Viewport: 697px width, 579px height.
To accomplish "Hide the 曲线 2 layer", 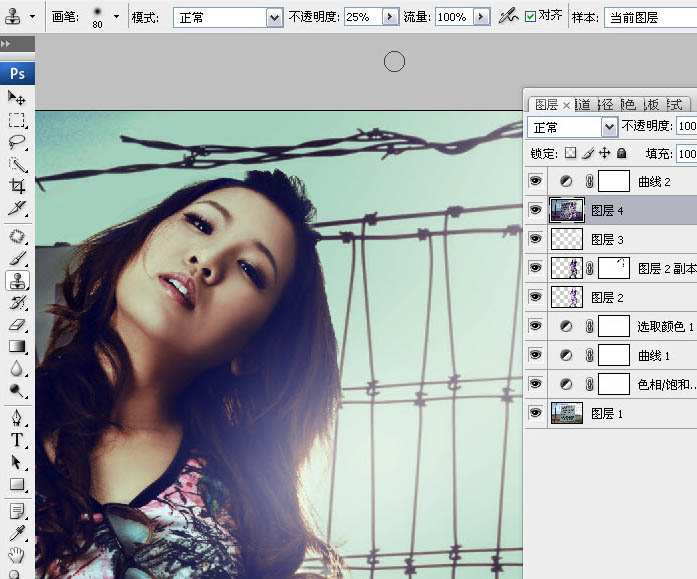I will tap(535, 182).
